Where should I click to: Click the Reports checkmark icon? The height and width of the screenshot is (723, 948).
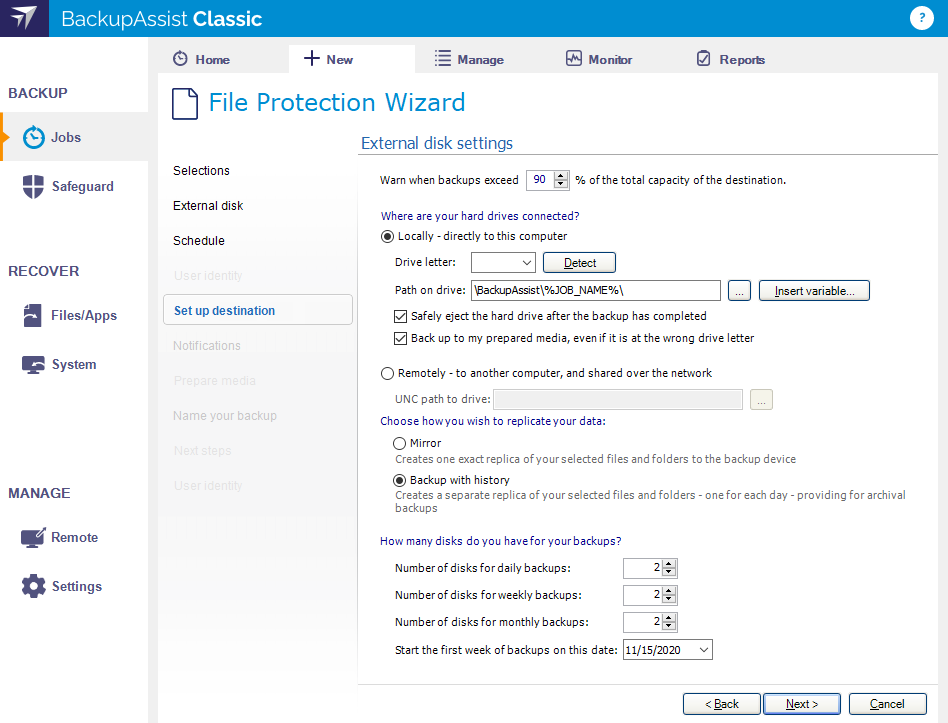704,58
